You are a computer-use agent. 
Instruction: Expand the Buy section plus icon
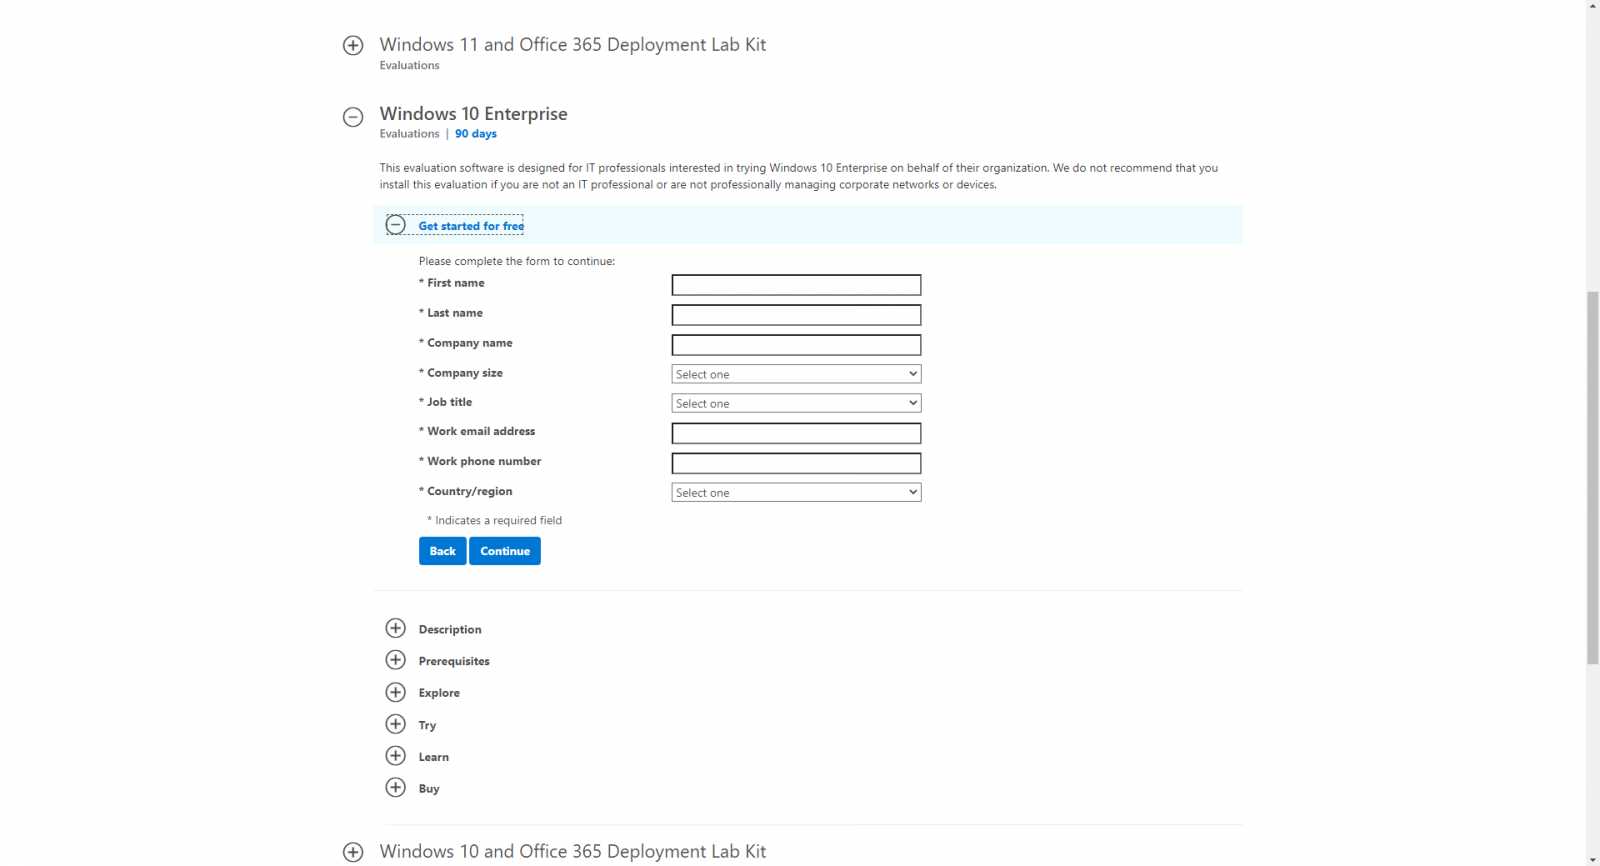(396, 787)
